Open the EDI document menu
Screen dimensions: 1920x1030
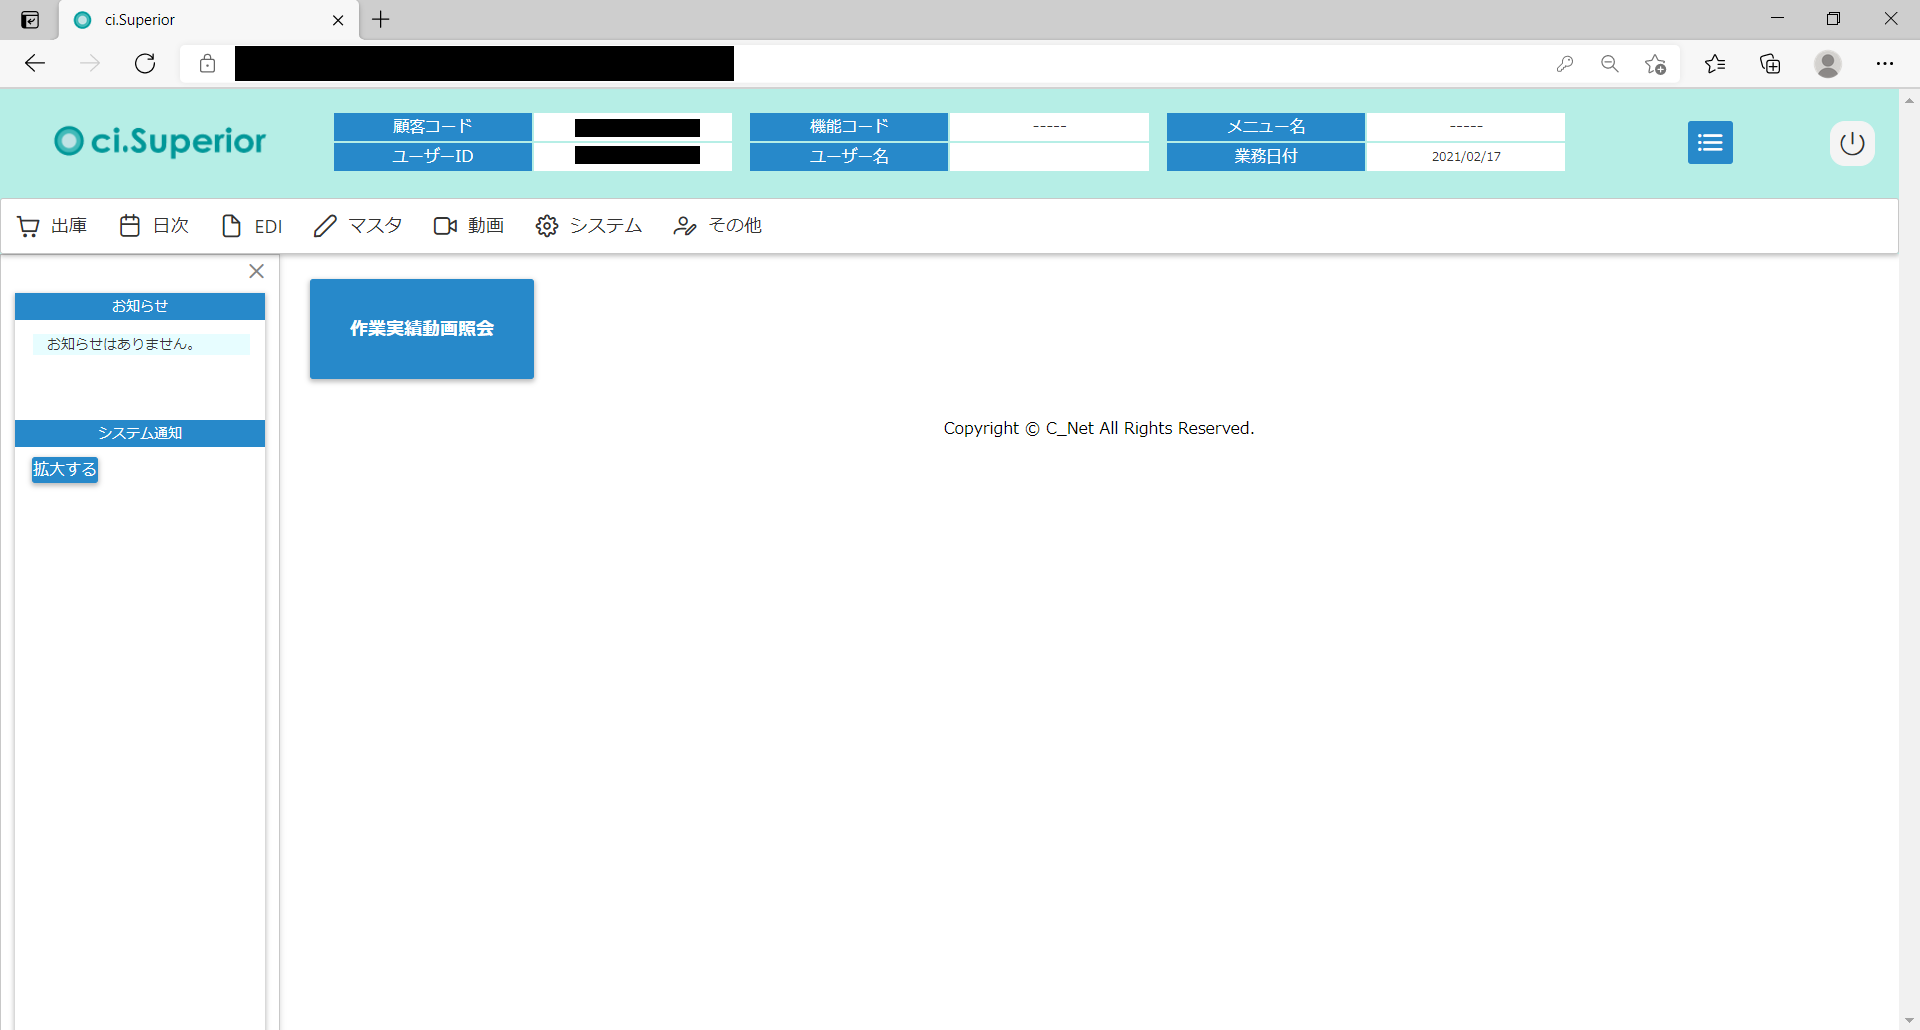pyautogui.click(x=252, y=226)
